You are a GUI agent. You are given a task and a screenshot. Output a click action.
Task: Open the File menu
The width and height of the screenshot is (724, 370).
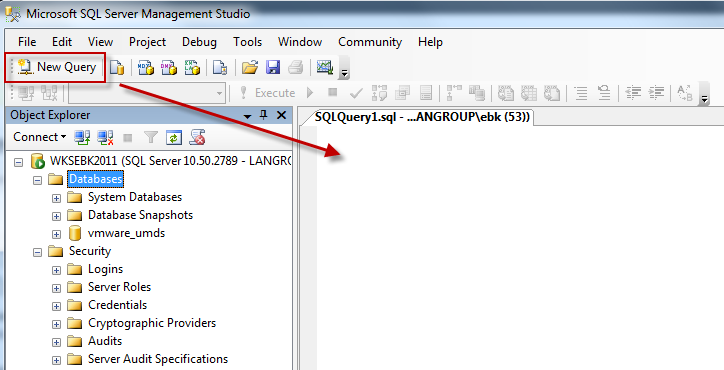27,42
